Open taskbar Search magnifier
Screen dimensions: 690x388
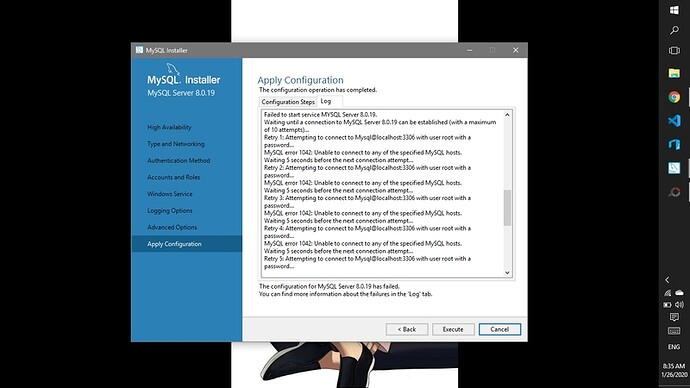pos(674,30)
